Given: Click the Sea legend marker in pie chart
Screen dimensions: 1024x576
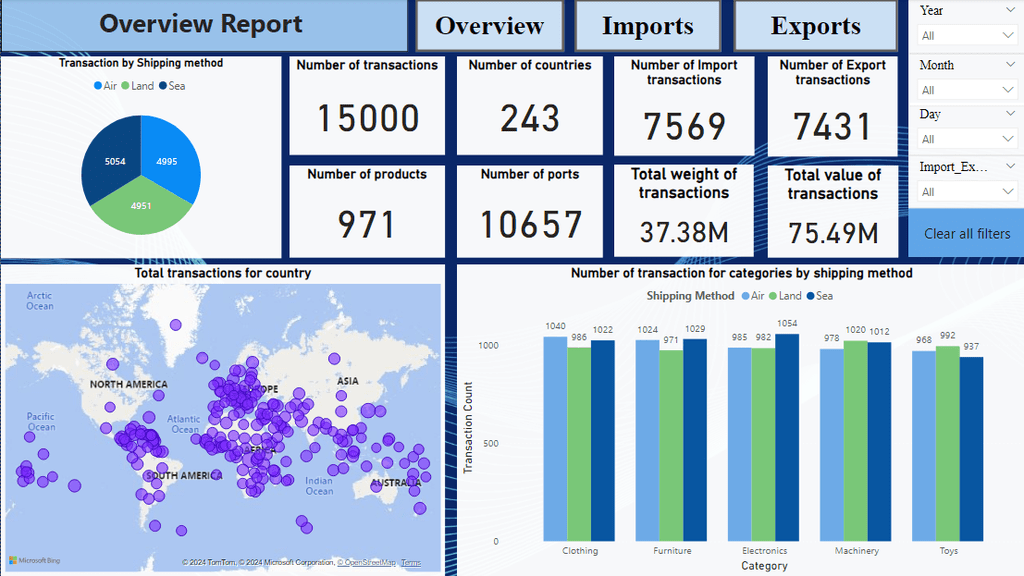Looking at the screenshot, I should (x=163, y=86).
